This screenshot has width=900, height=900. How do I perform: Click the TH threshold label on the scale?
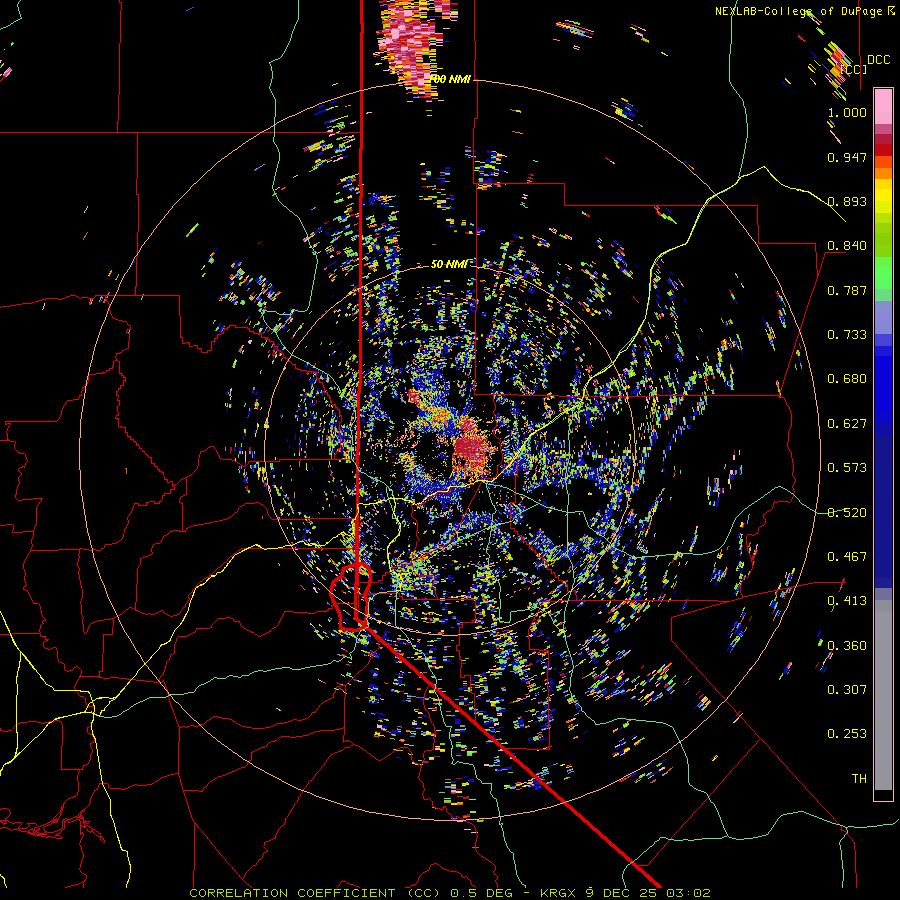coord(859,779)
